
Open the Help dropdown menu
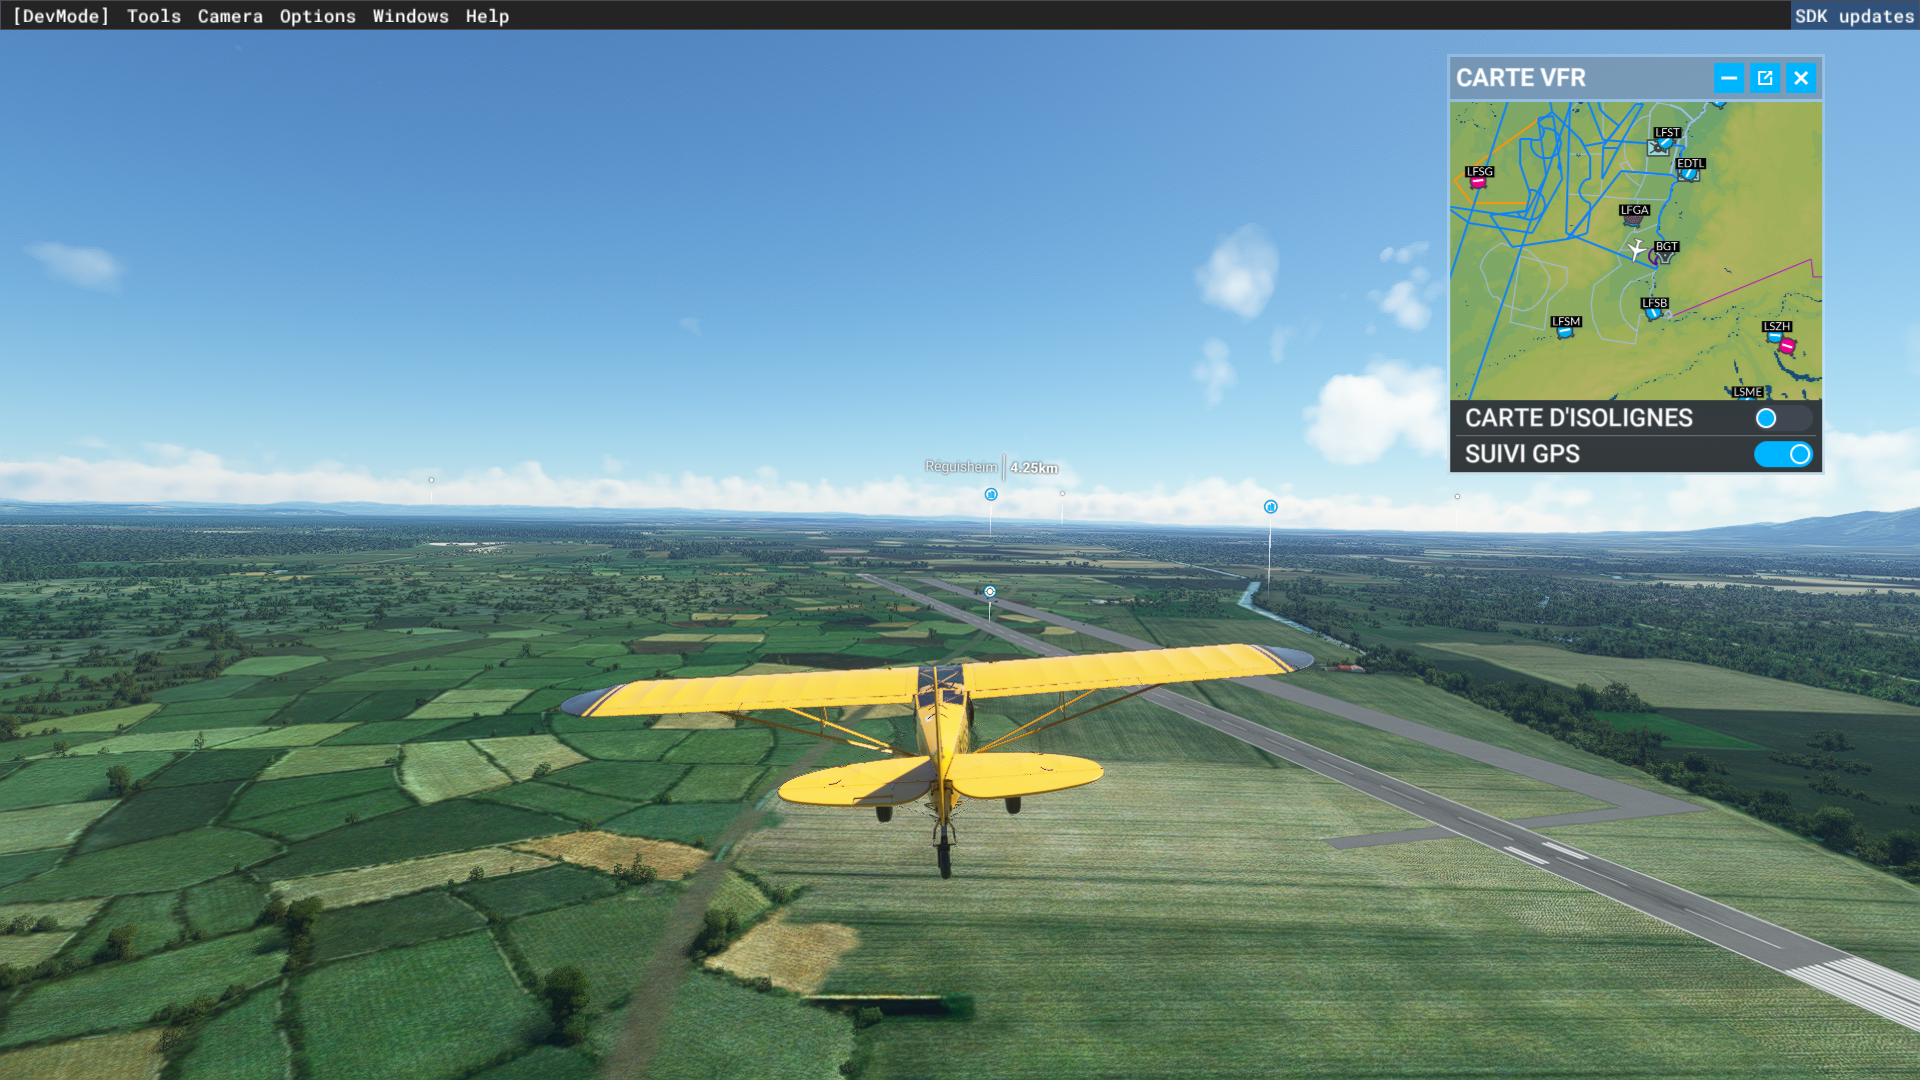pos(487,16)
